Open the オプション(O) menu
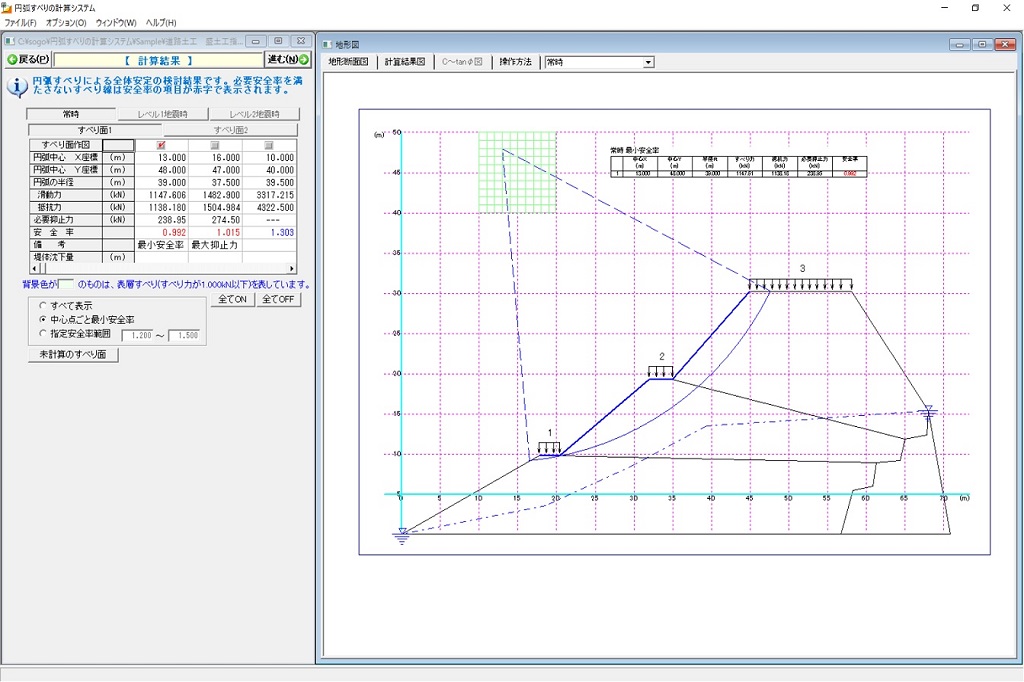The height and width of the screenshot is (682, 1024). (x=66, y=23)
